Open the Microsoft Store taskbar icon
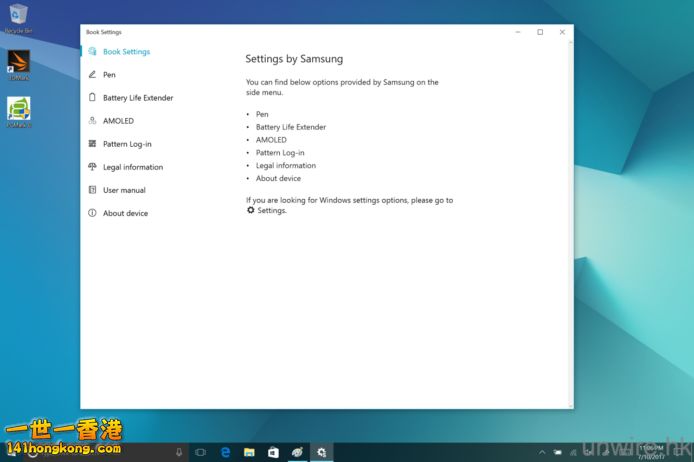 pos(273,452)
